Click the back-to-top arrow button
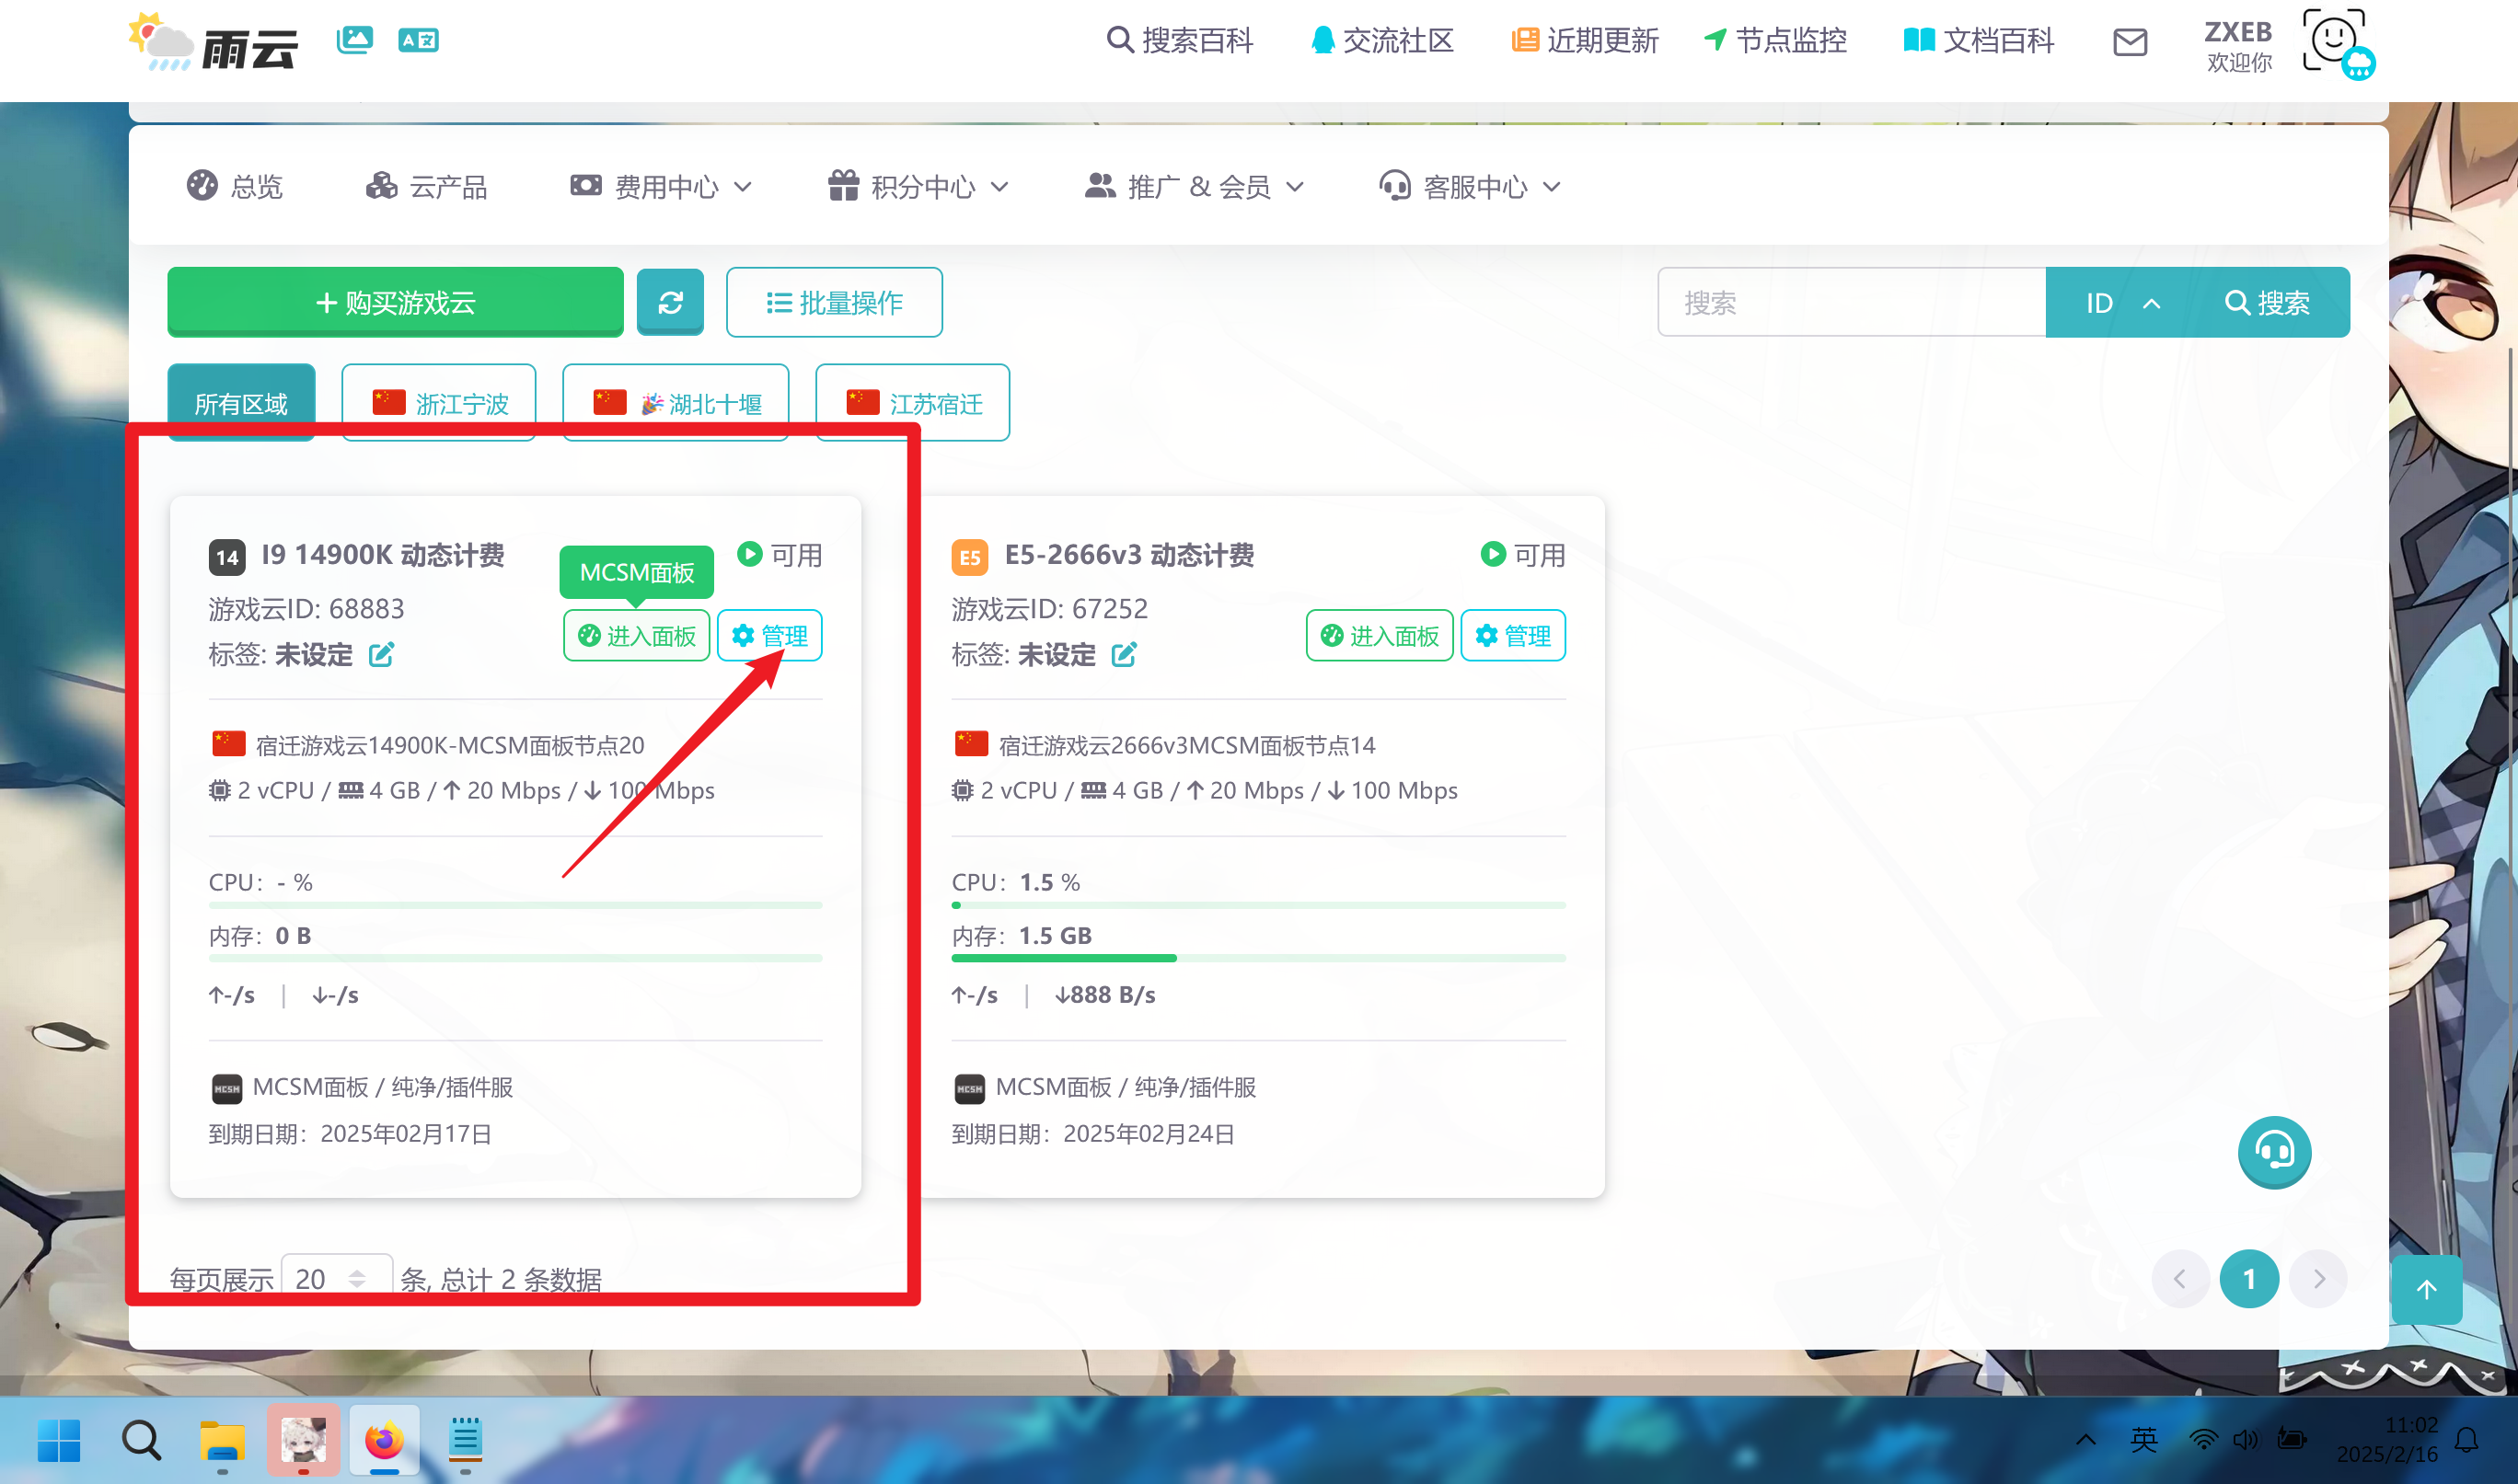The height and width of the screenshot is (1484, 2518). click(2427, 1289)
